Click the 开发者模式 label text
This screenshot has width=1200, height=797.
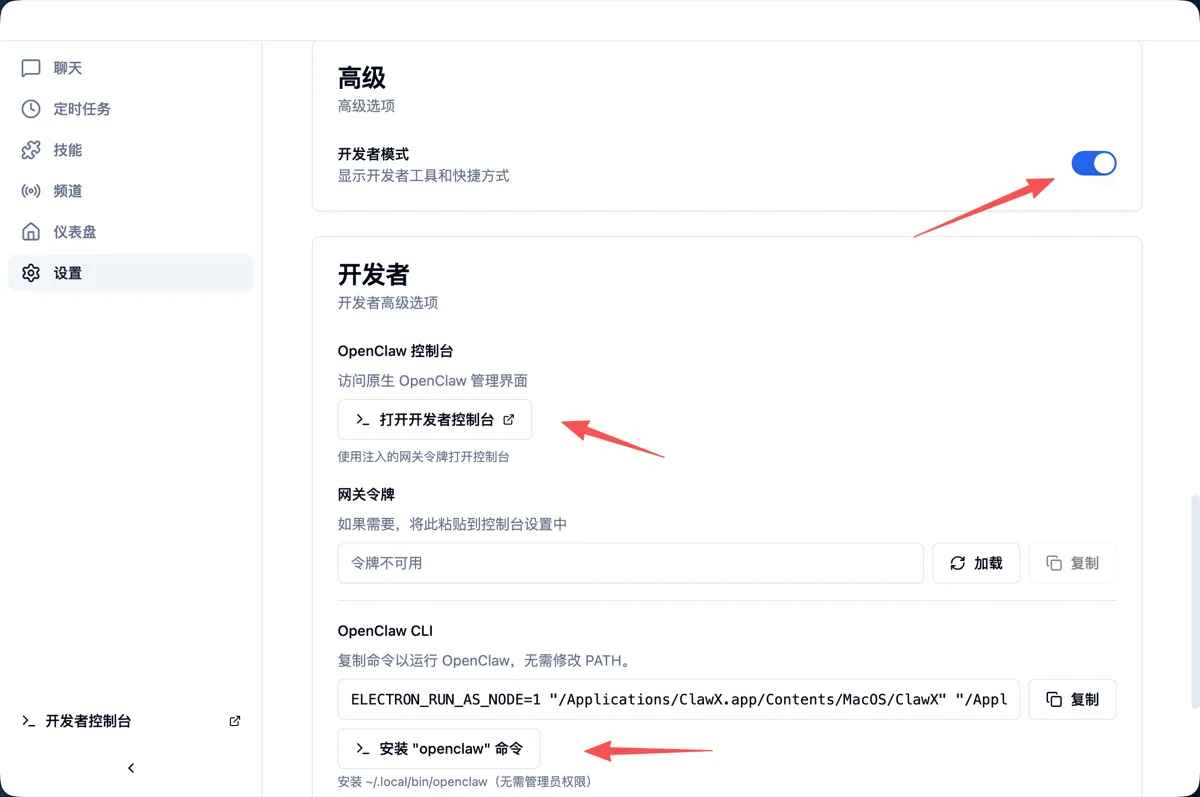coord(373,154)
